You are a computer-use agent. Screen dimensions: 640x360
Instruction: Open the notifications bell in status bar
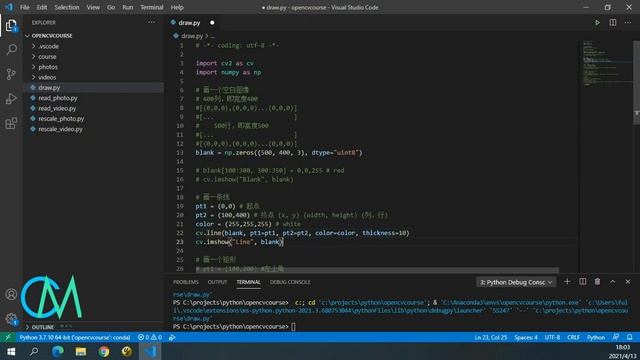click(630, 337)
